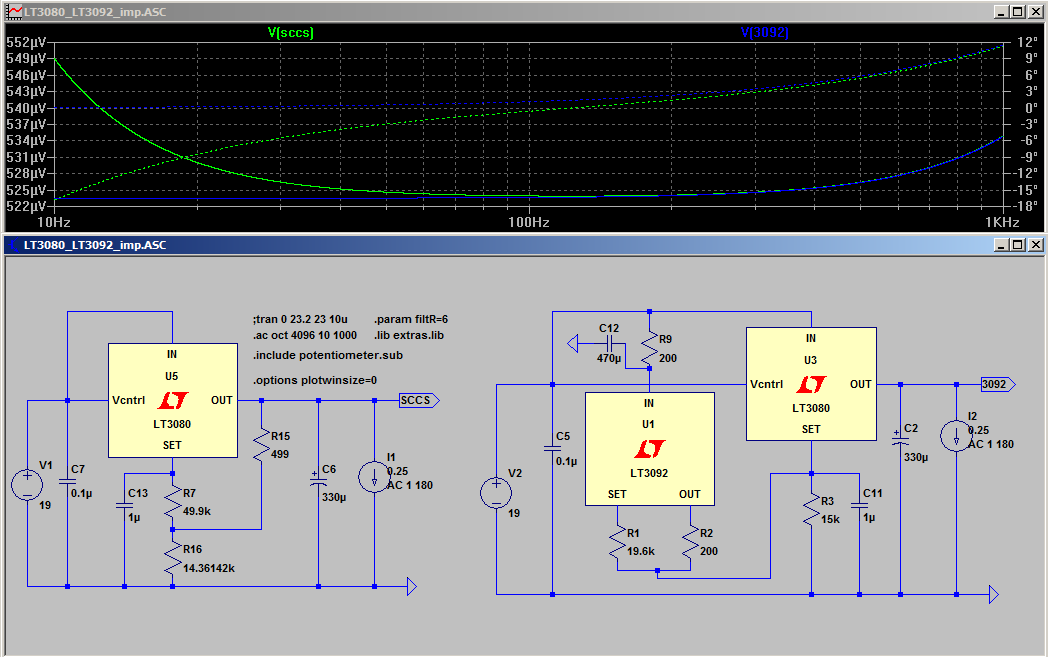Click the ground flag of the right circuit
This screenshot has width=1048, height=657.
994,594
